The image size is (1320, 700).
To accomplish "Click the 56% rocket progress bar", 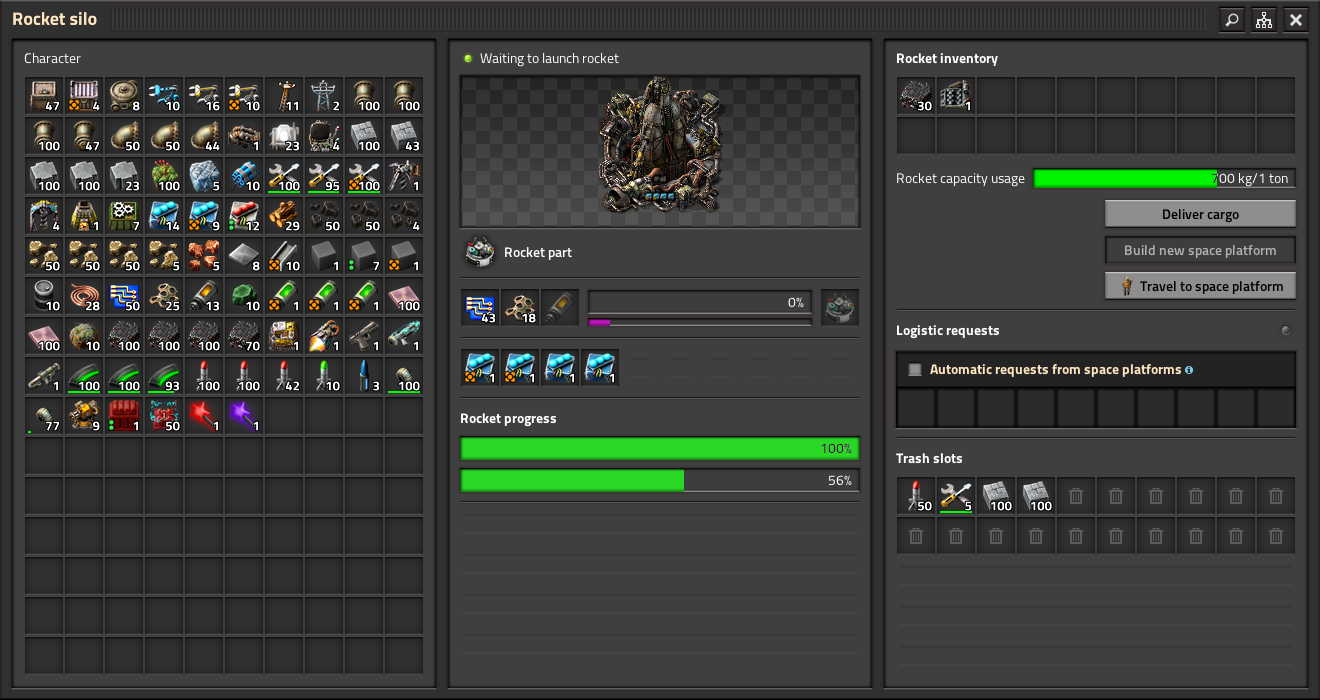I will pos(659,481).
